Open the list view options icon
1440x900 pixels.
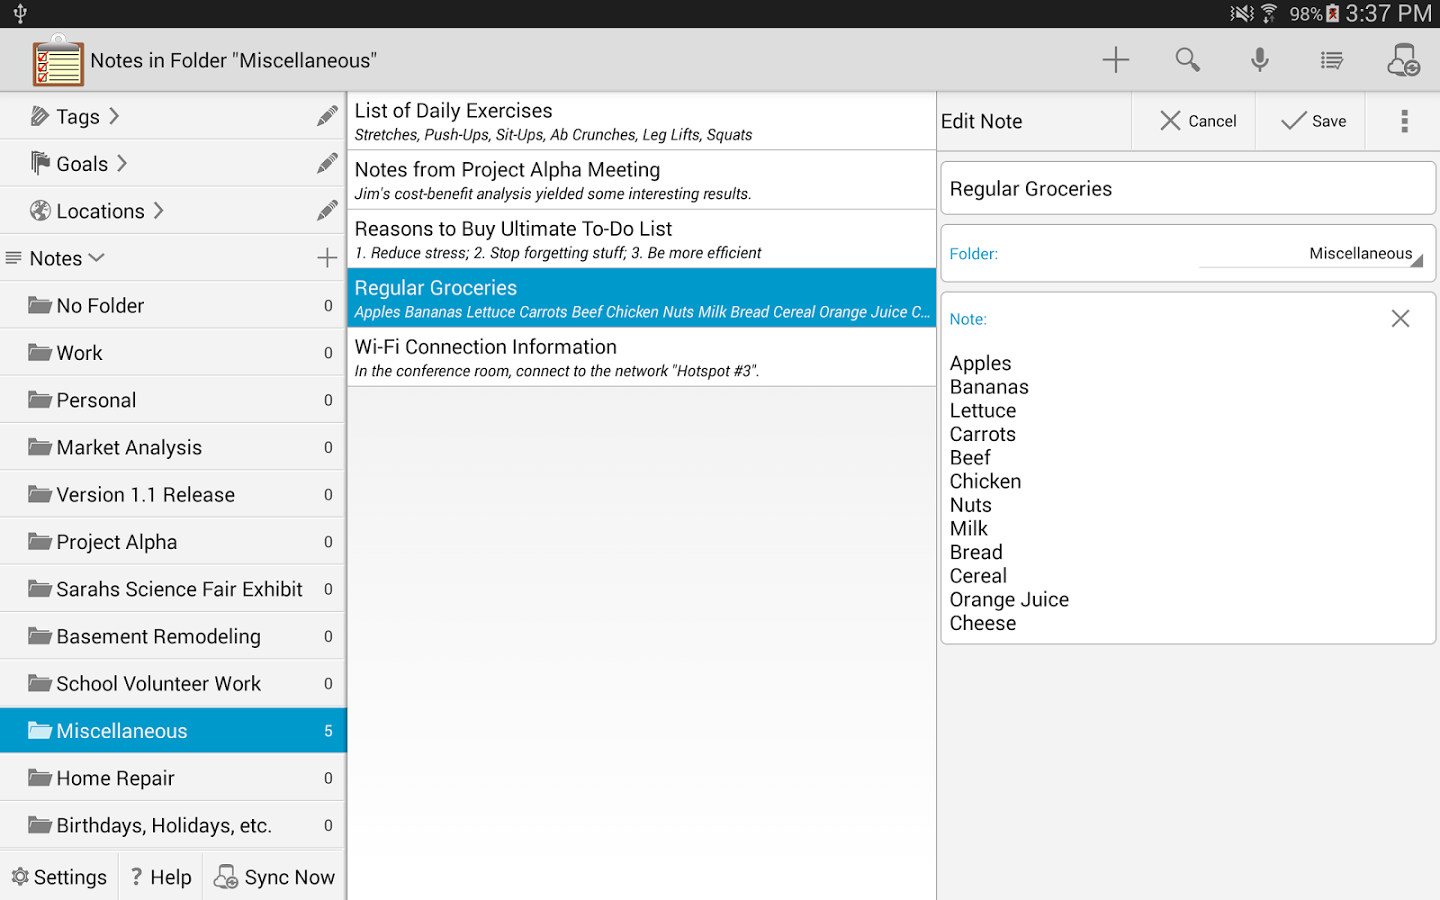1331,61
